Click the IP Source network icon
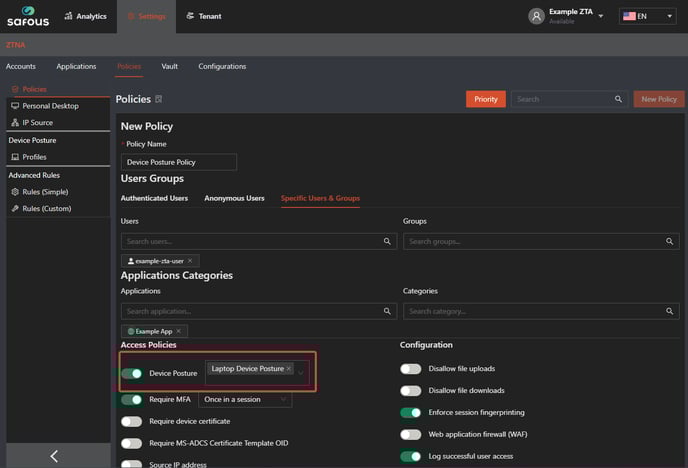This screenshot has width=688, height=468. [15, 122]
